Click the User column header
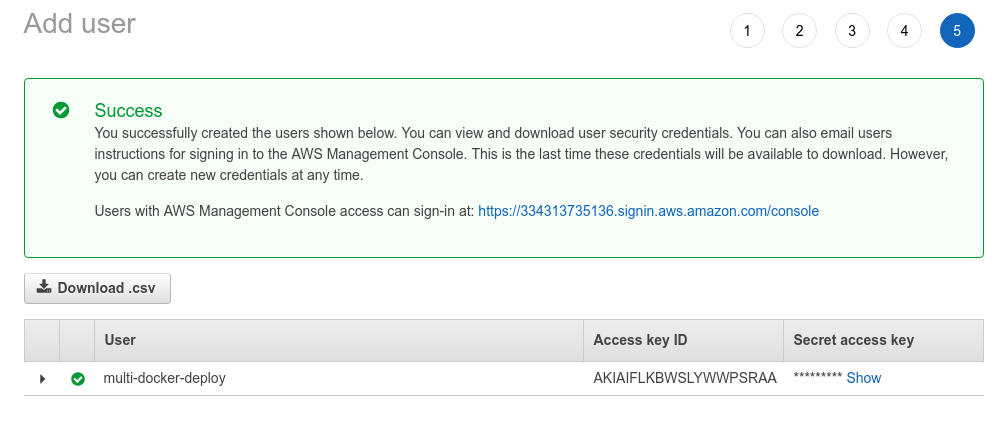The image size is (1007, 423). (x=120, y=340)
